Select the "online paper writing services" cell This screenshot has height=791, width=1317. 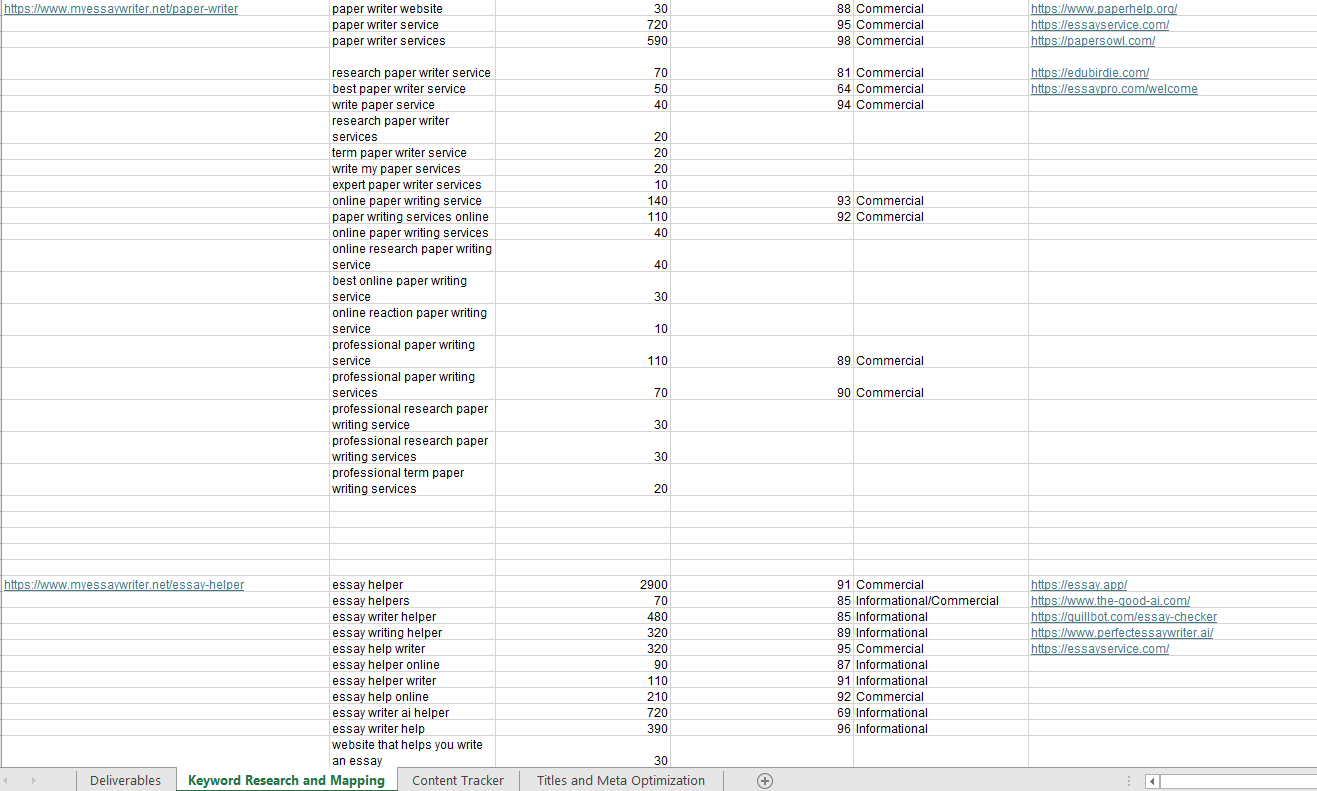[x=412, y=233]
